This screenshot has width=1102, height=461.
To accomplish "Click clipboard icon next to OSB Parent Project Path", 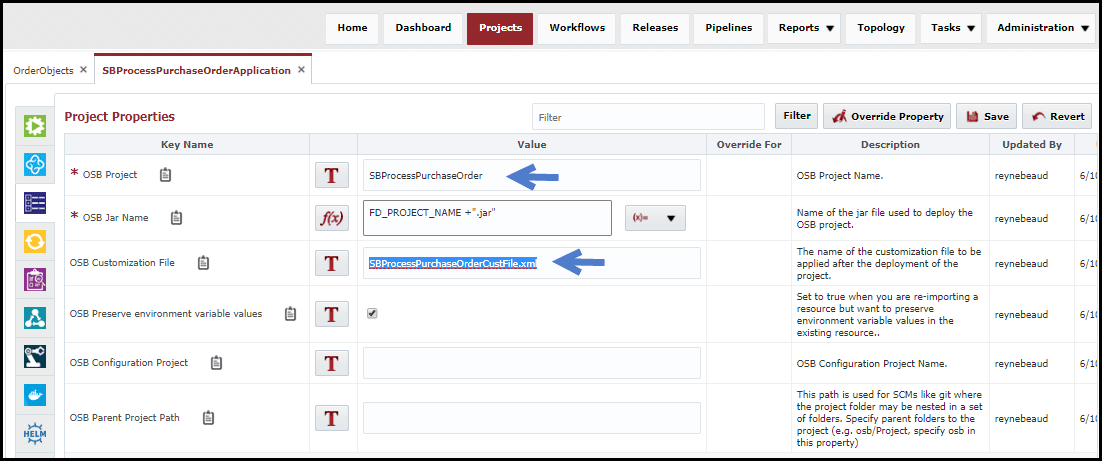I will (208, 418).
